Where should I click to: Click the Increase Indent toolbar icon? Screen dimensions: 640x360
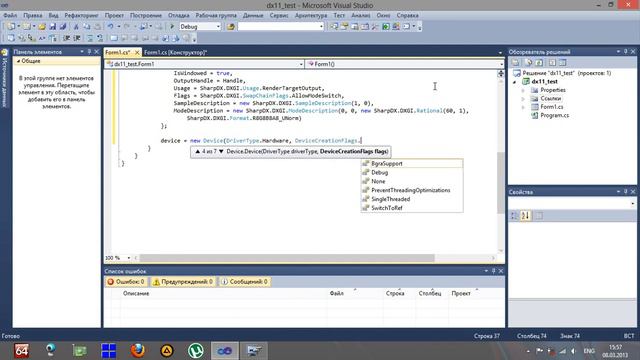tap(77, 38)
